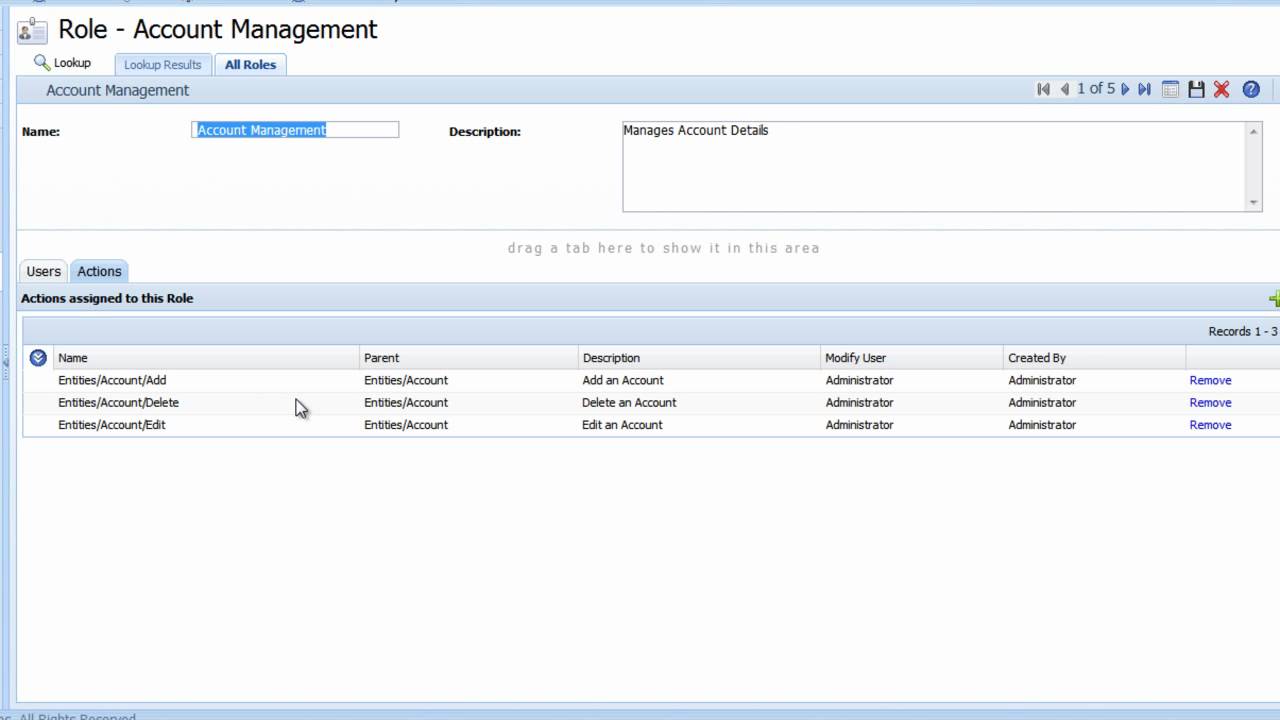
Task: Click the green plus to add an action
Action: click(x=1274, y=298)
